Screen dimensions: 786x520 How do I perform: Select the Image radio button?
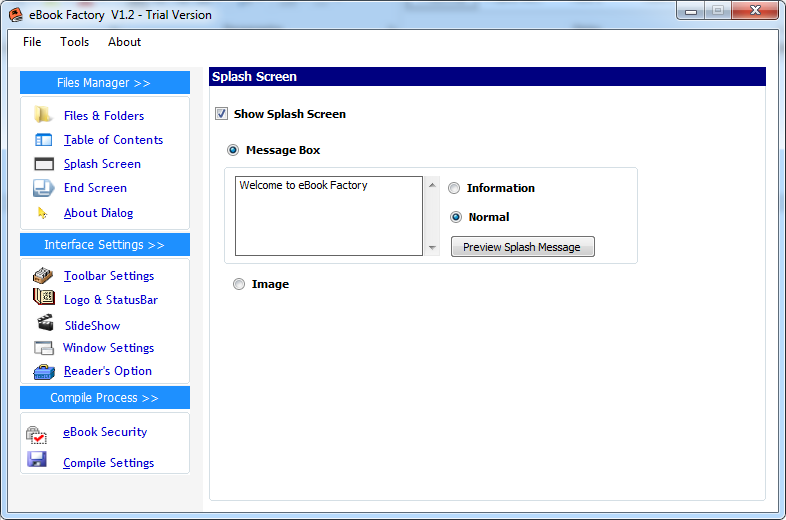[x=239, y=284]
